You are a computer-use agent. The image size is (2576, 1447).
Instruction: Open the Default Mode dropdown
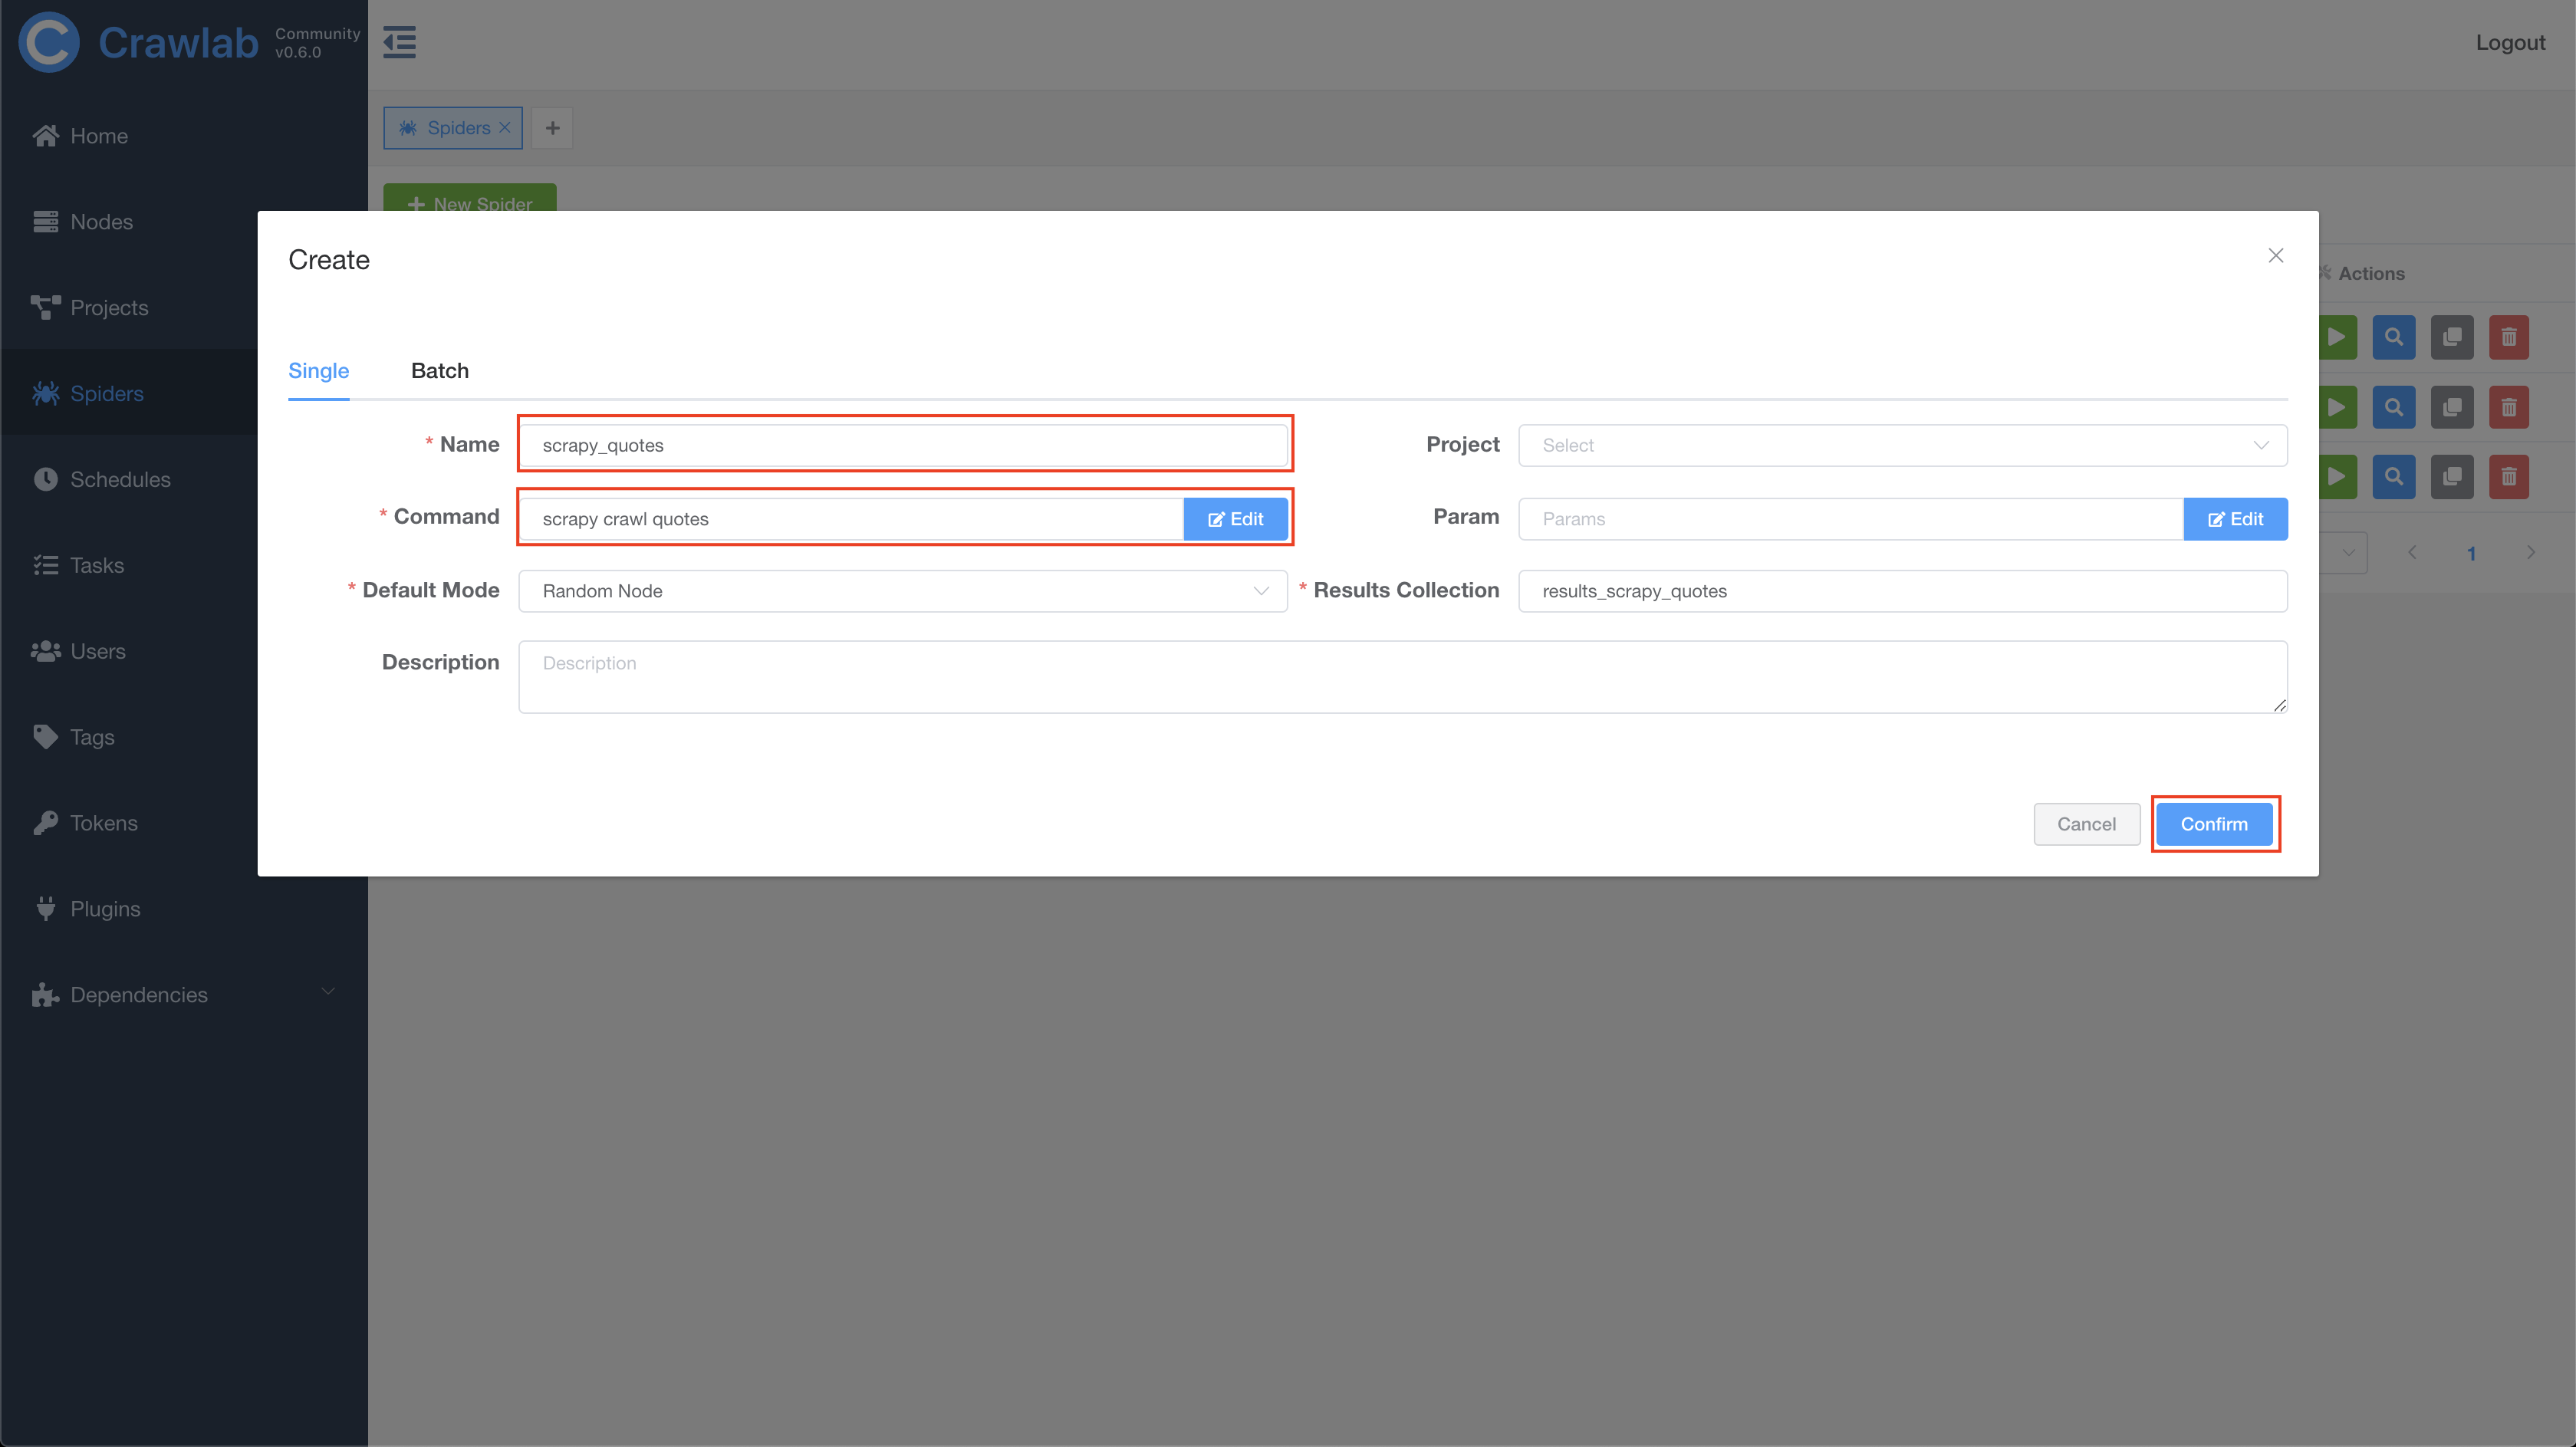click(903, 591)
